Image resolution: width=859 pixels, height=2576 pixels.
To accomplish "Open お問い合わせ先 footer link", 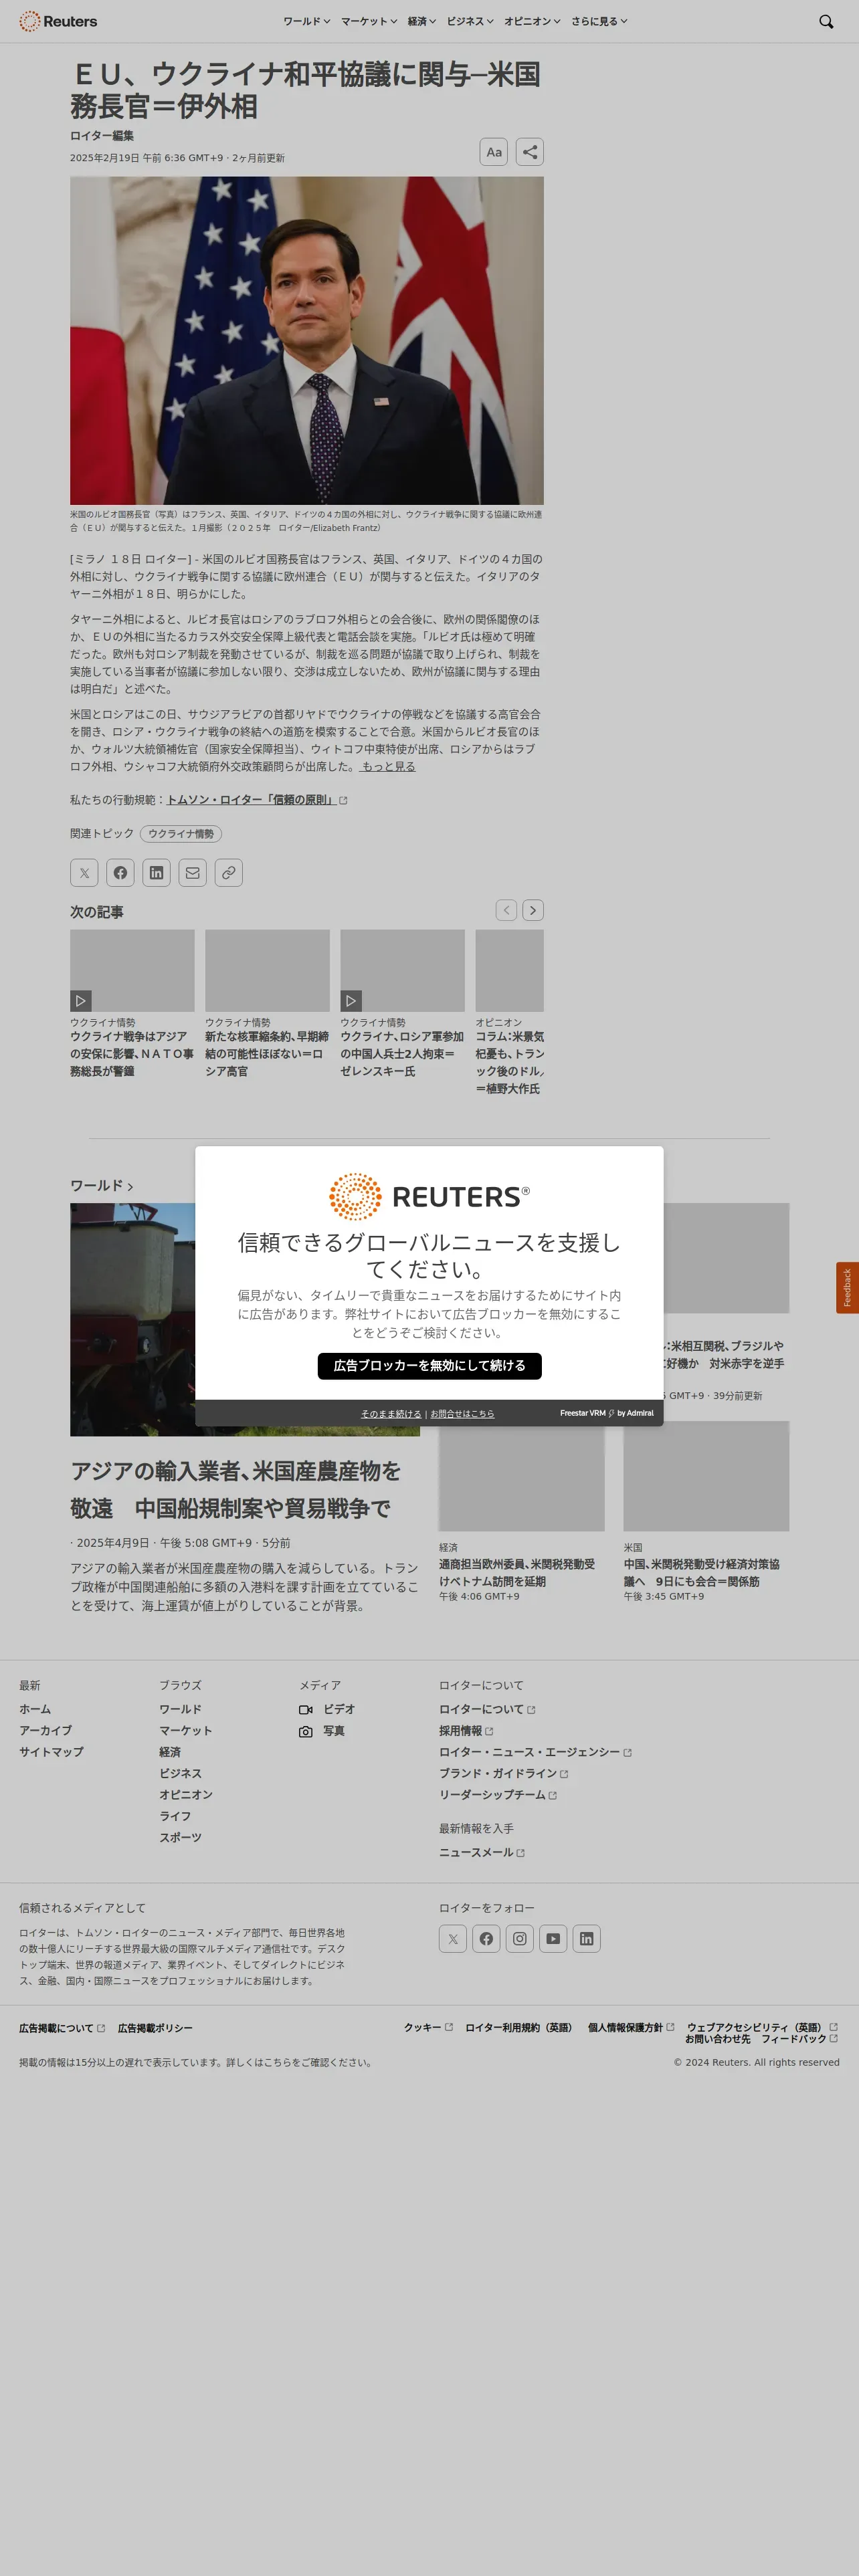I will pos(717,2039).
